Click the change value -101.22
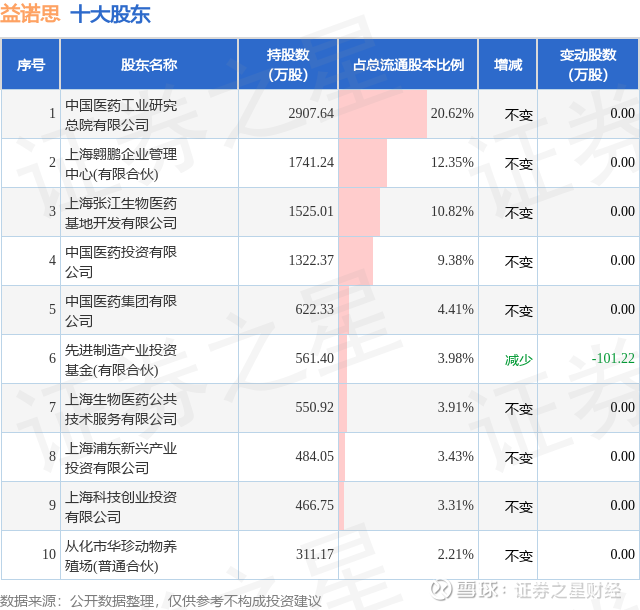 [613, 358]
